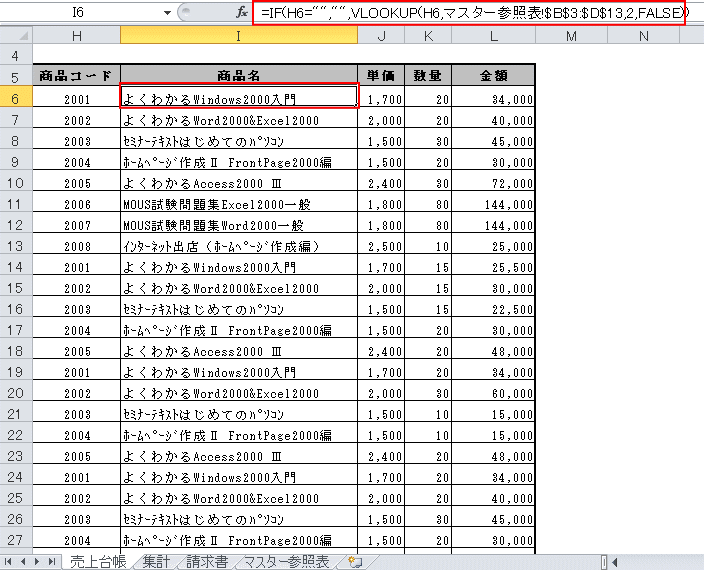
Task: Select column I header
Action: point(238,36)
